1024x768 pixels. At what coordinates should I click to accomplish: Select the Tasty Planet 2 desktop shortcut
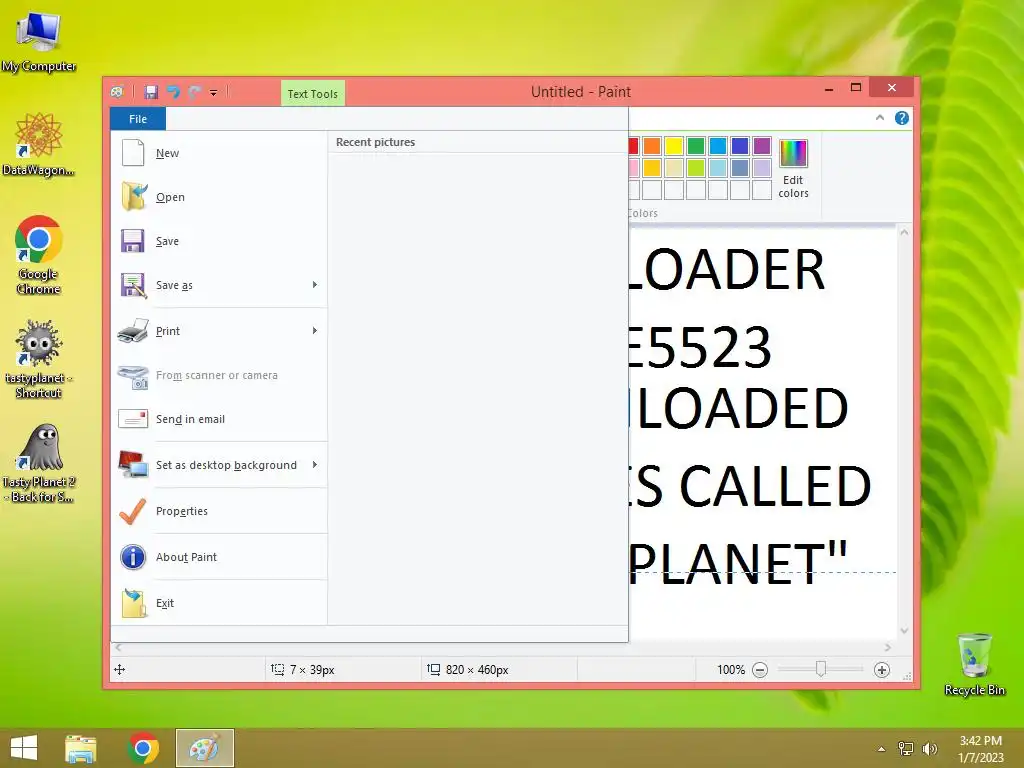39,464
